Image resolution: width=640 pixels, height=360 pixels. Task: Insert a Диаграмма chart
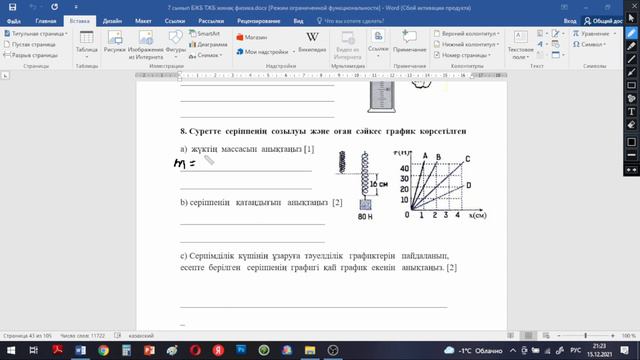[x=208, y=44]
